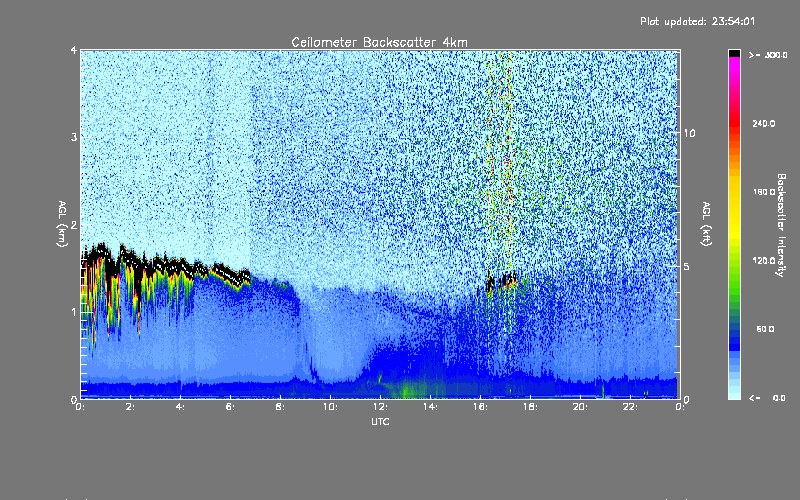Click the 'AGL (kft)' axis label

pos(706,224)
